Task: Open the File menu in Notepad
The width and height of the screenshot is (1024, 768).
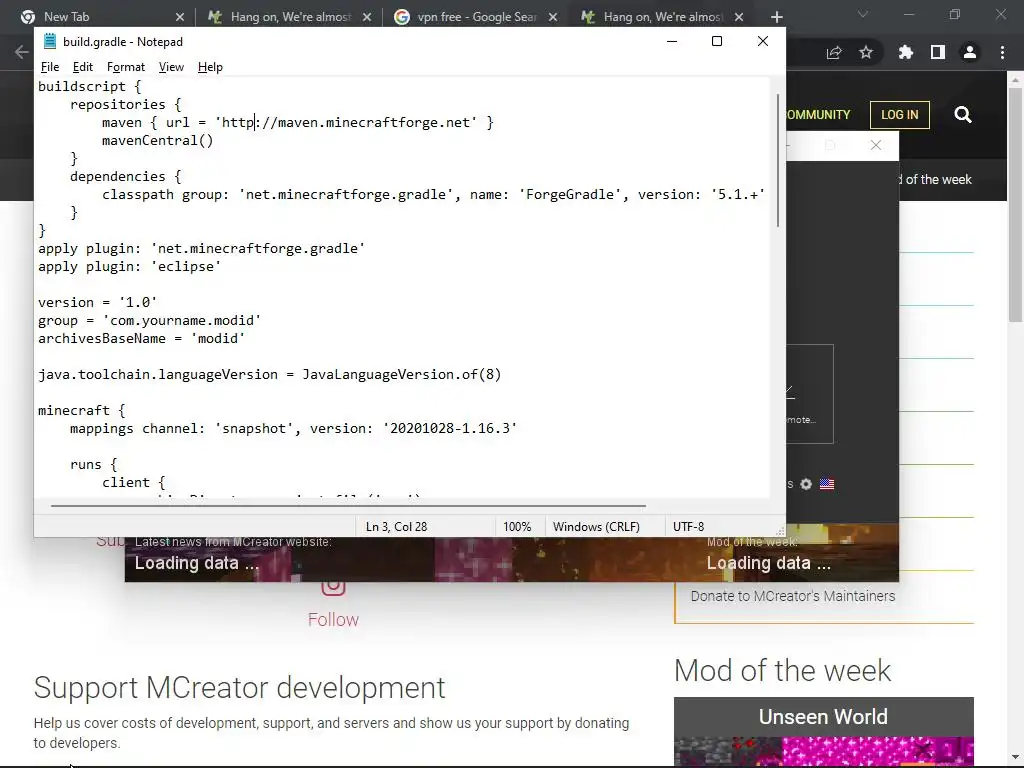Action: pos(50,67)
